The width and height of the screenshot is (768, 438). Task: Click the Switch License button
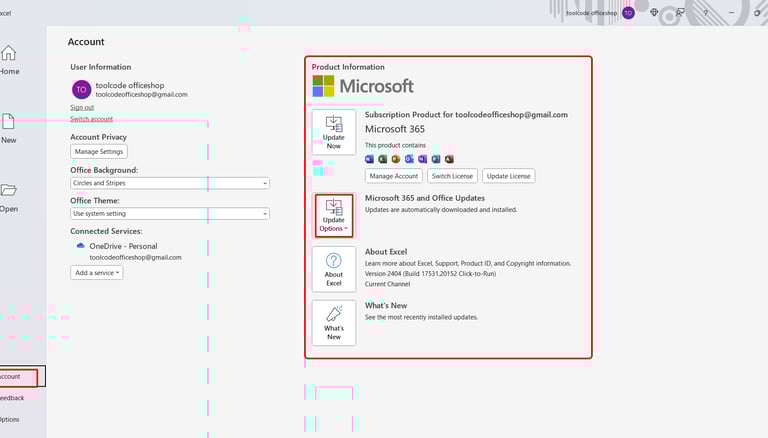point(452,176)
